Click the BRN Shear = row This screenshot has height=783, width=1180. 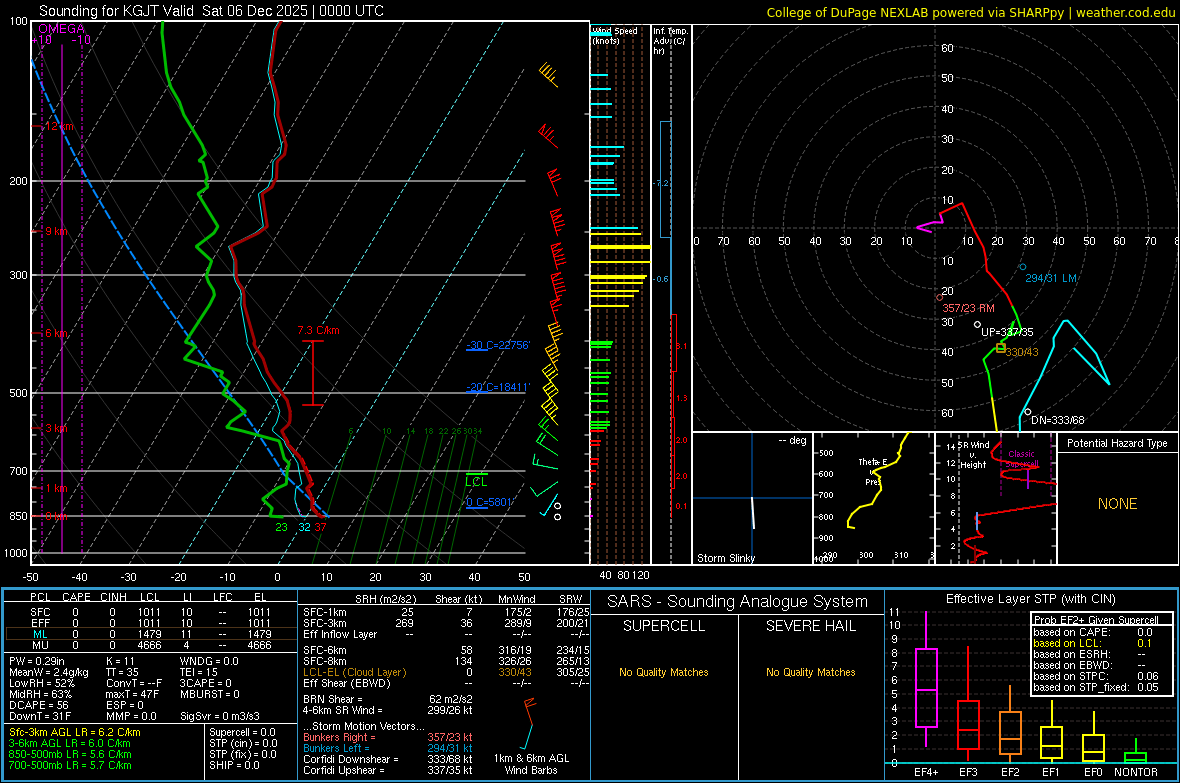coord(388,699)
